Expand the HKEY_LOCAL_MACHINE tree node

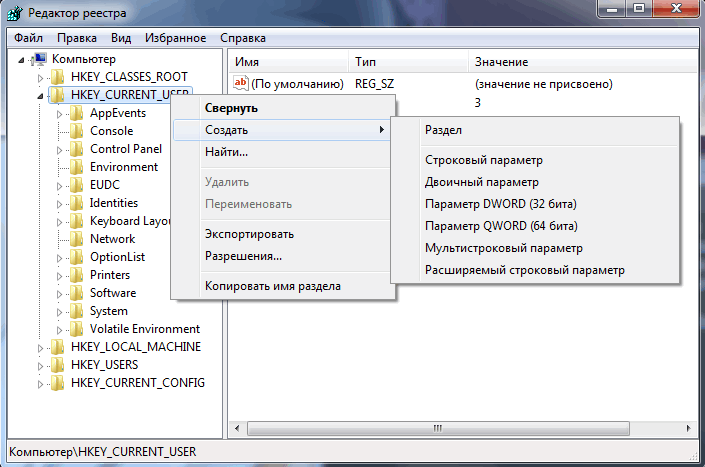41,348
